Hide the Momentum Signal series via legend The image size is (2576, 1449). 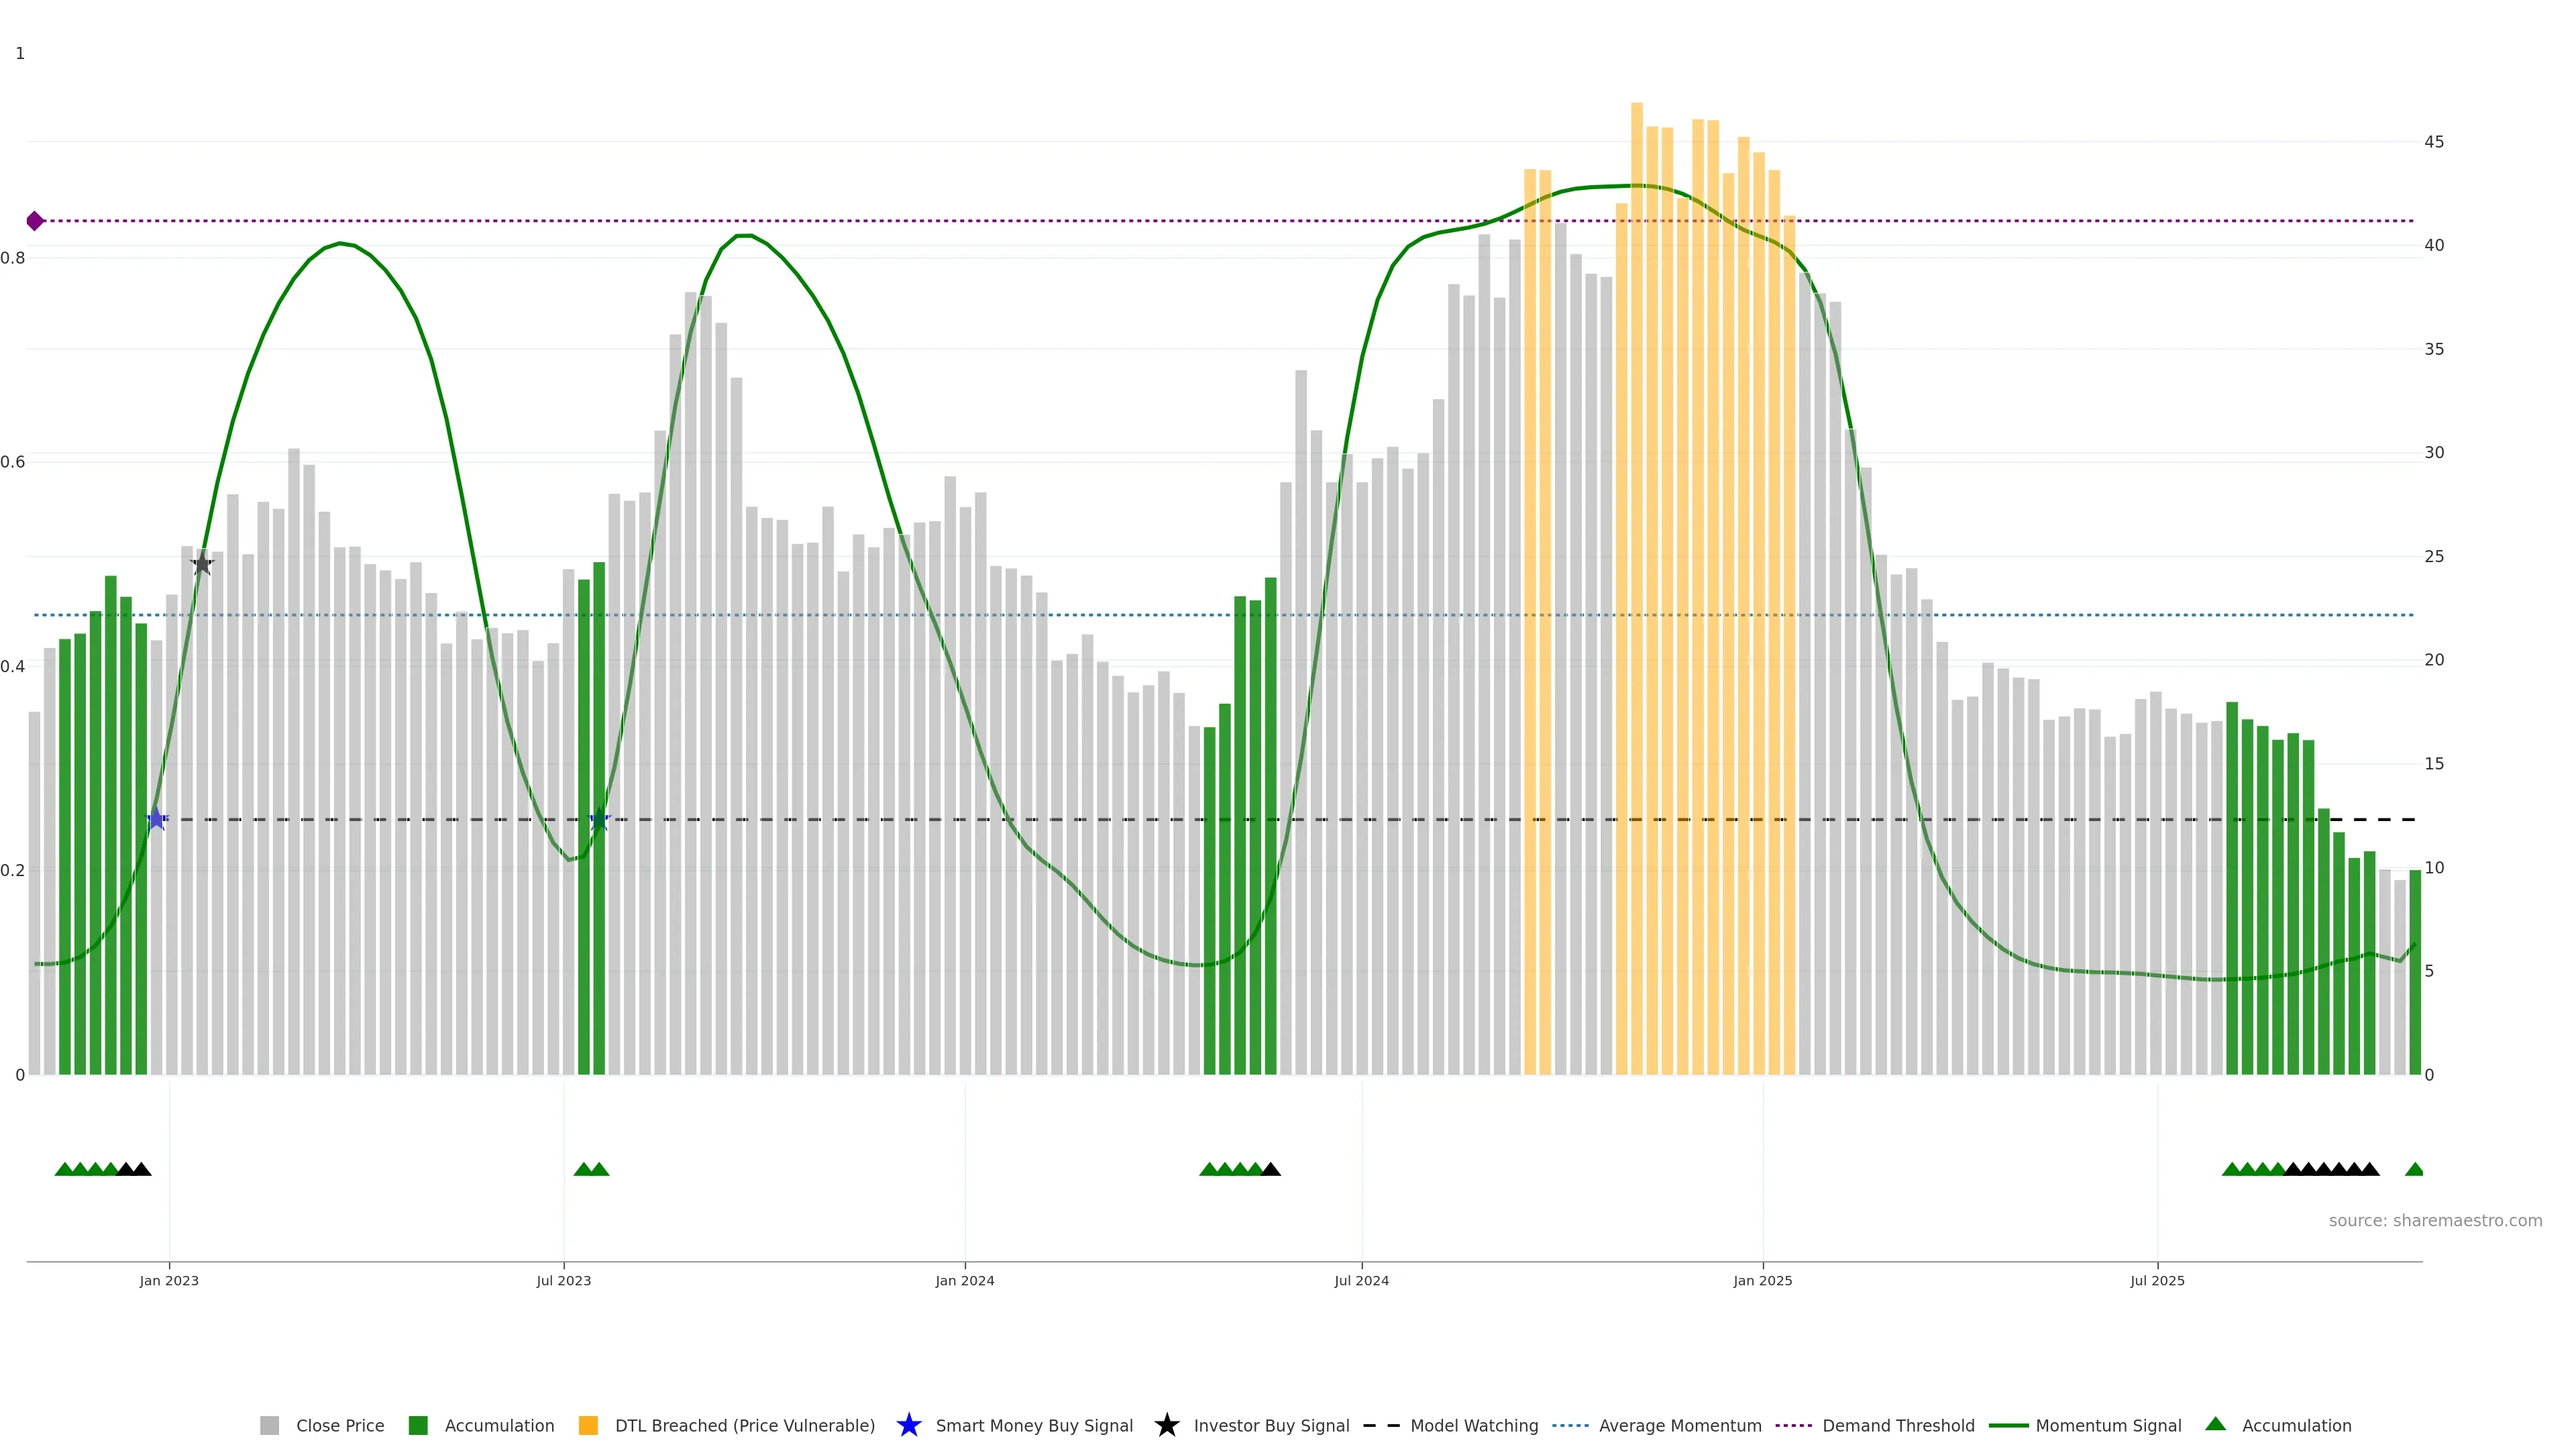2107,1425
